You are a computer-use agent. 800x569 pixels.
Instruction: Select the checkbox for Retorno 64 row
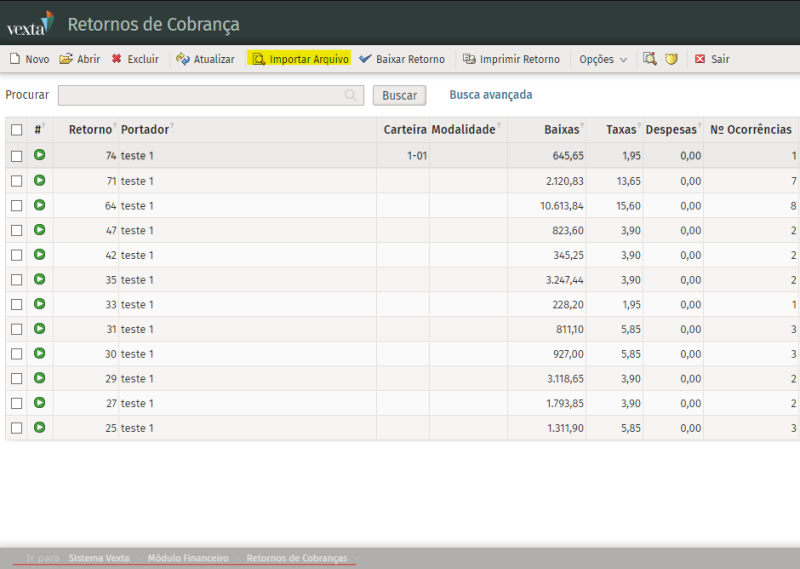(16, 206)
